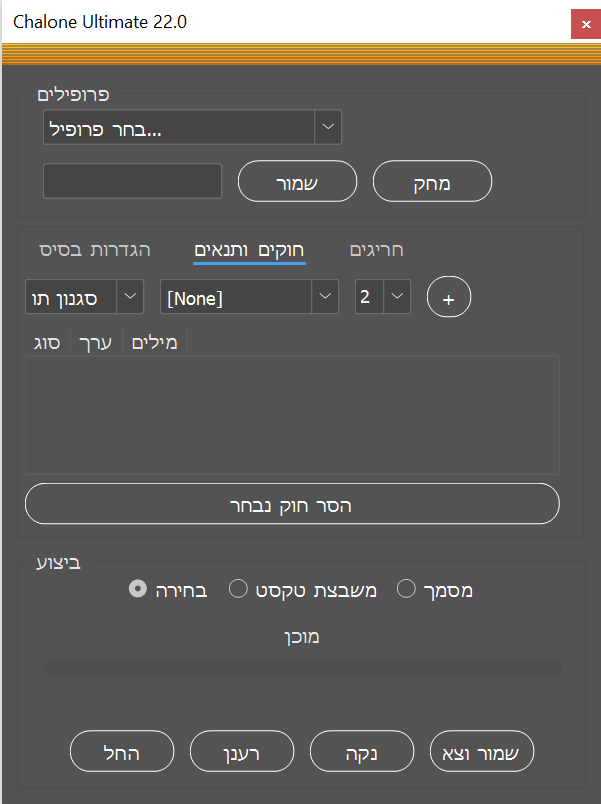Click the נקה button
This screenshot has height=804, width=601.
[362, 752]
